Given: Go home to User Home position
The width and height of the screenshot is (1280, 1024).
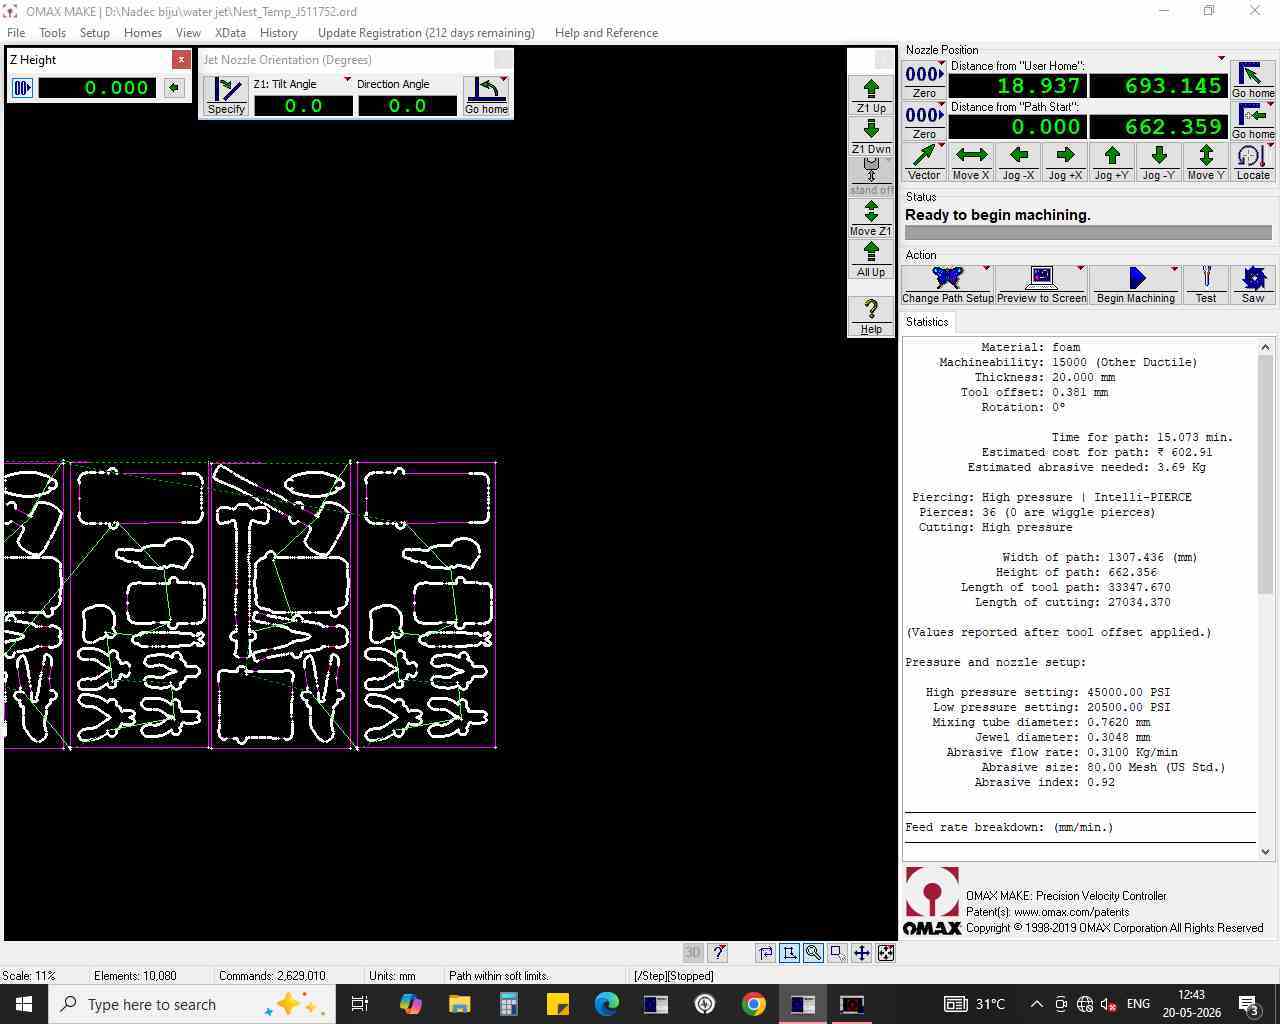Looking at the screenshot, I should coord(1253,80).
